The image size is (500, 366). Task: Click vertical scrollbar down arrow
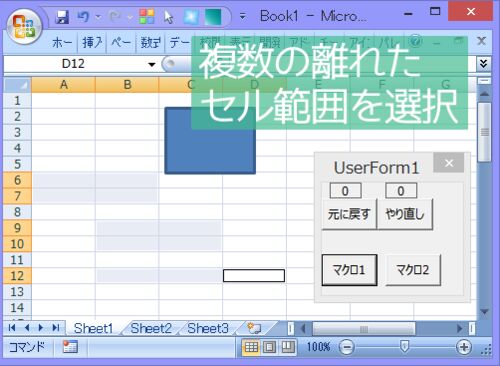click(x=485, y=311)
